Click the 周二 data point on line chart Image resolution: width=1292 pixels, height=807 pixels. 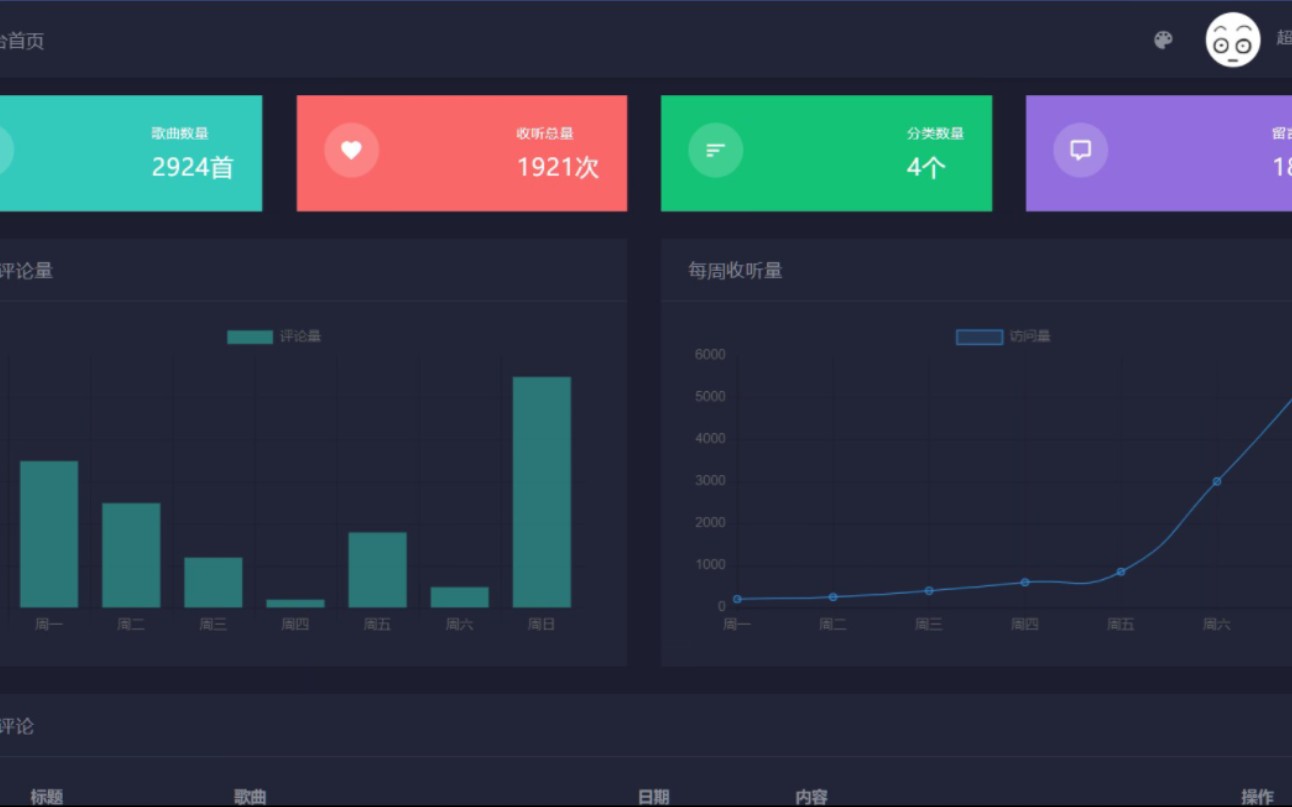(x=833, y=597)
